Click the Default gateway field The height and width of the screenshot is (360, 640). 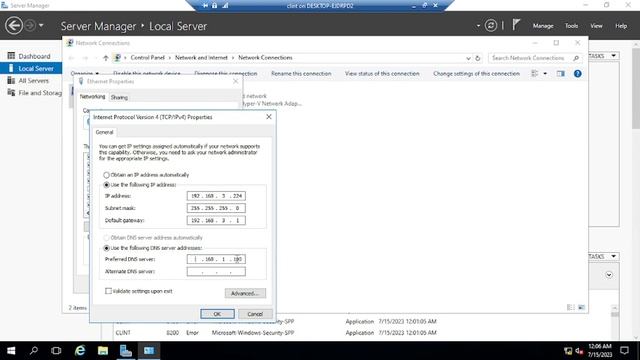(216, 220)
